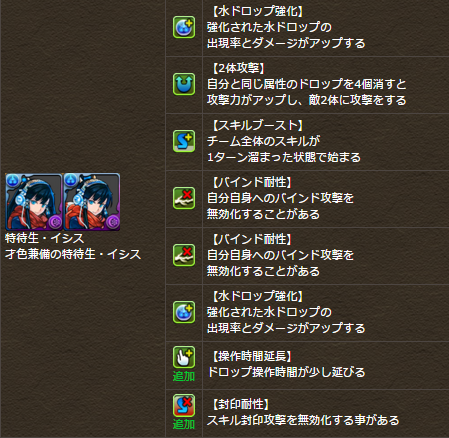Screen dimensions: 449x438
Task: Click the 【2体攻撃】 heading
Action: (238, 68)
